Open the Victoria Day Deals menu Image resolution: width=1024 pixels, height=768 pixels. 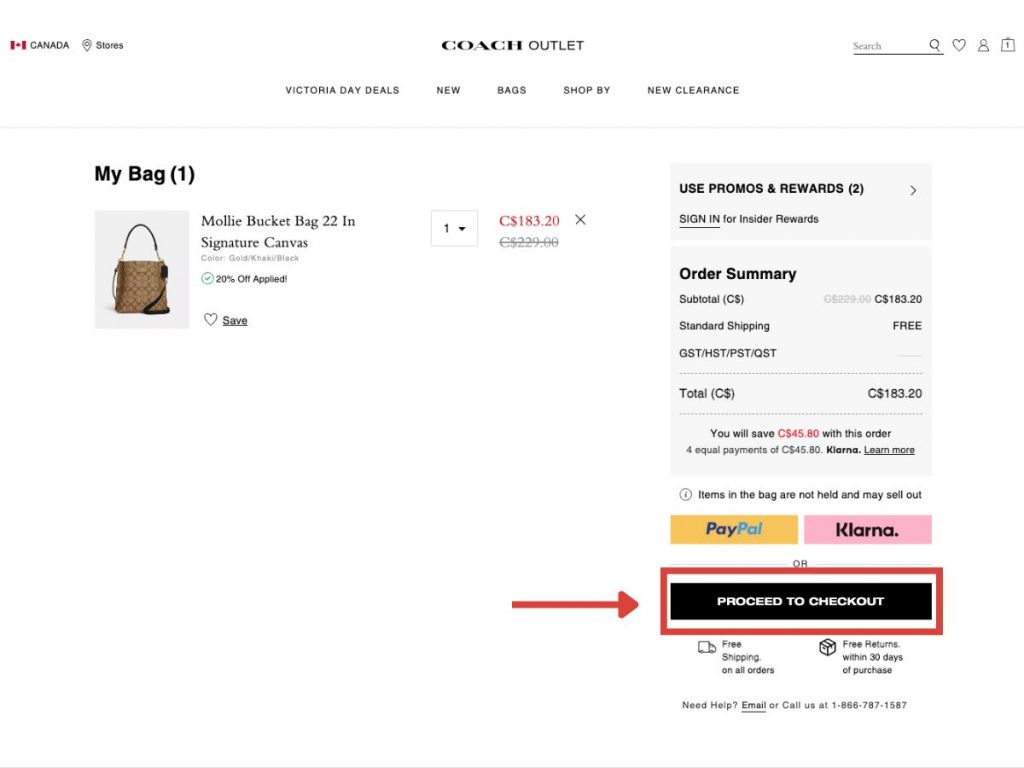342,90
